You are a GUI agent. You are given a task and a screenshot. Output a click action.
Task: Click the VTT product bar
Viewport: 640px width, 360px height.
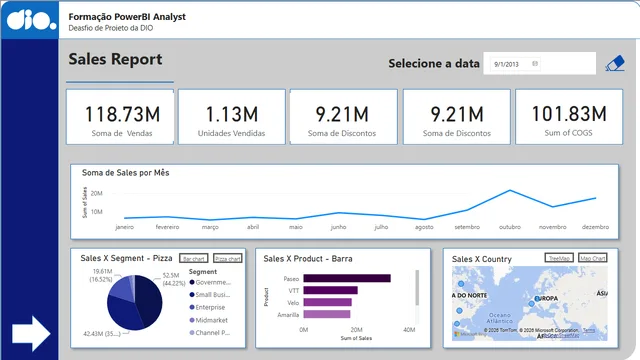pyautogui.click(x=331, y=290)
